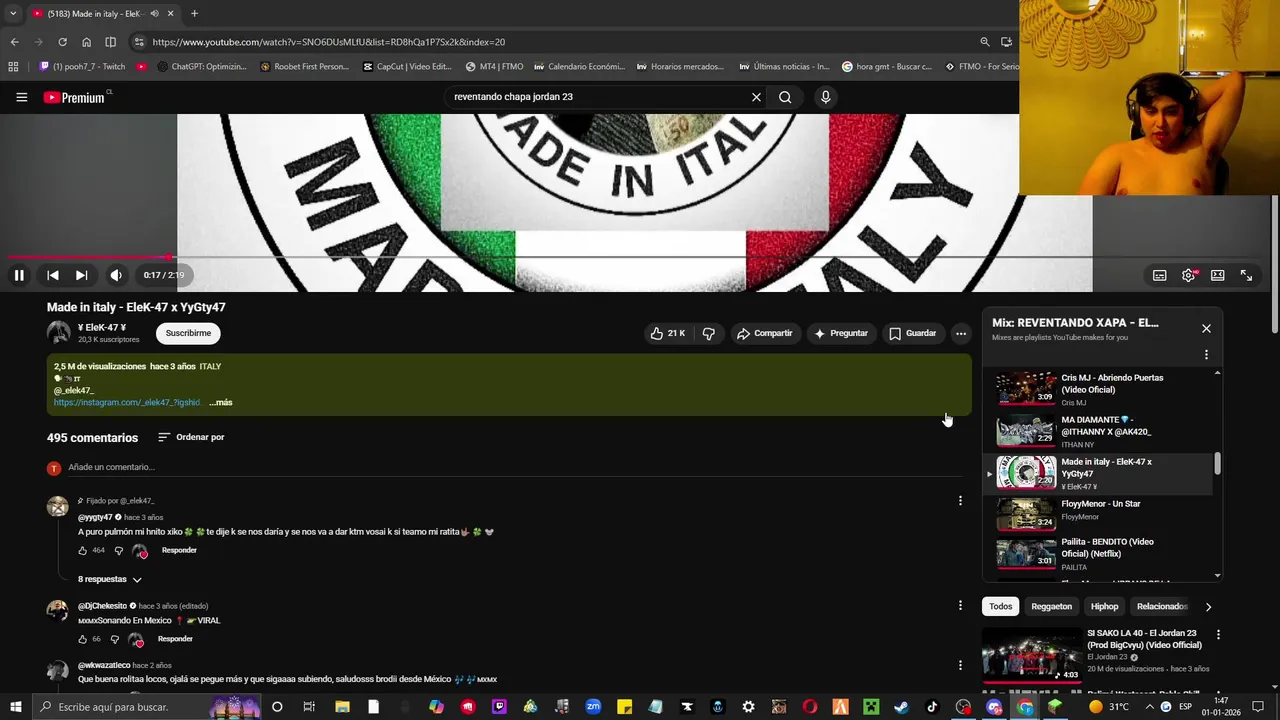Clear the search box text
This screenshot has height=720, width=1280.
[x=756, y=97]
